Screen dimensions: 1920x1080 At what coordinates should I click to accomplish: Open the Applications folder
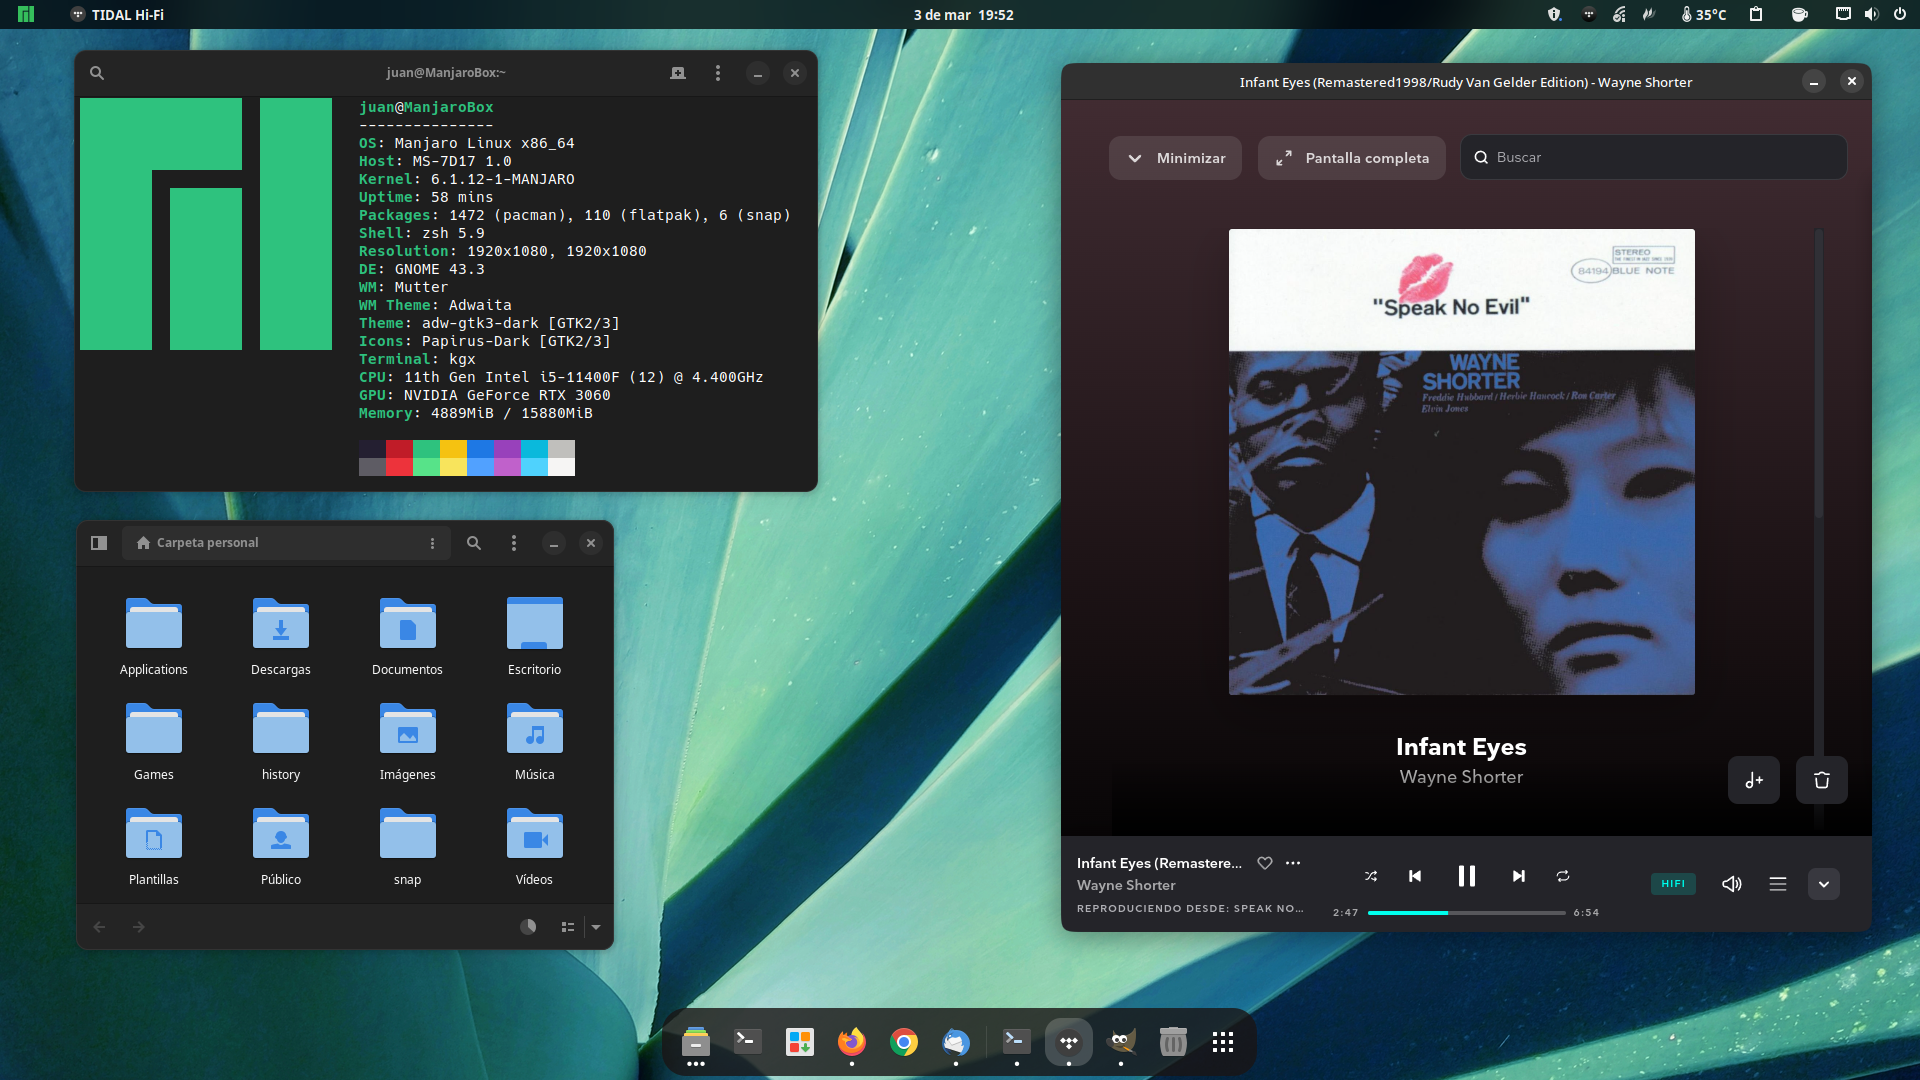pyautogui.click(x=154, y=636)
